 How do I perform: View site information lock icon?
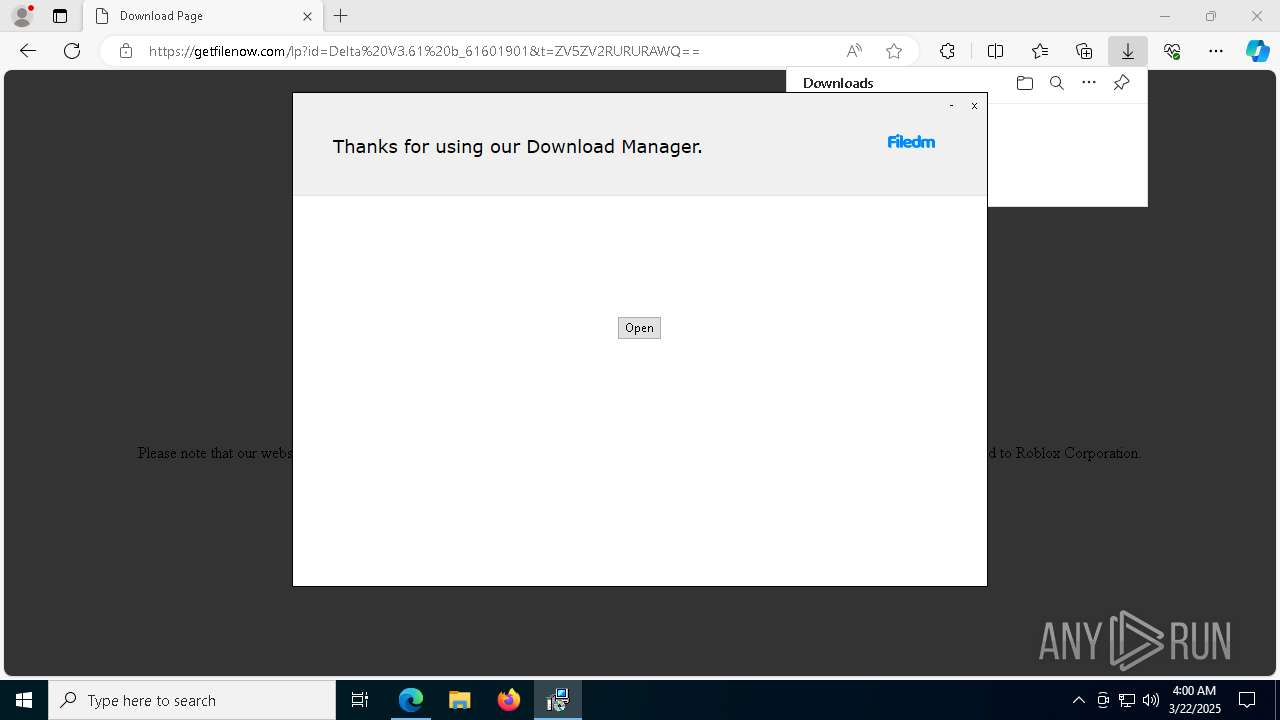click(126, 51)
